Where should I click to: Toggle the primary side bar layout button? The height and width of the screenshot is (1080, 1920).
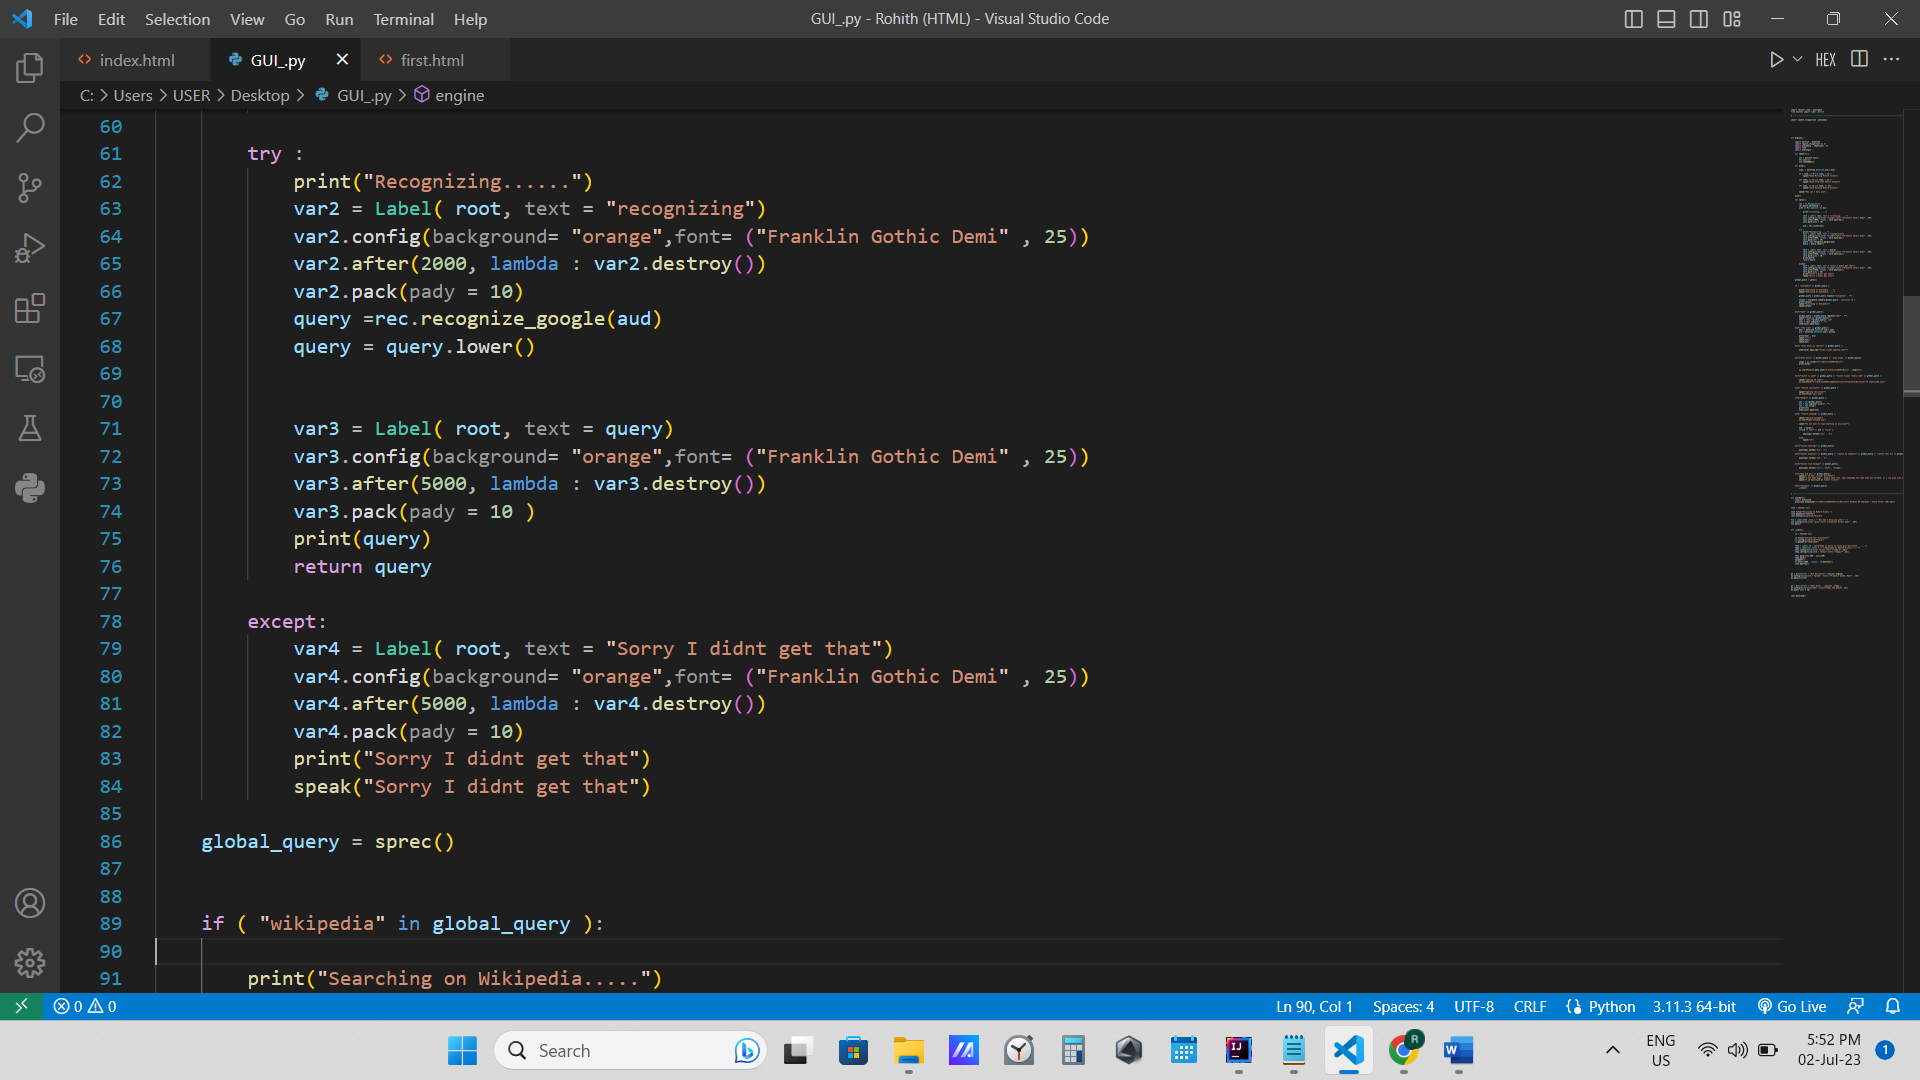pyautogui.click(x=1633, y=19)
